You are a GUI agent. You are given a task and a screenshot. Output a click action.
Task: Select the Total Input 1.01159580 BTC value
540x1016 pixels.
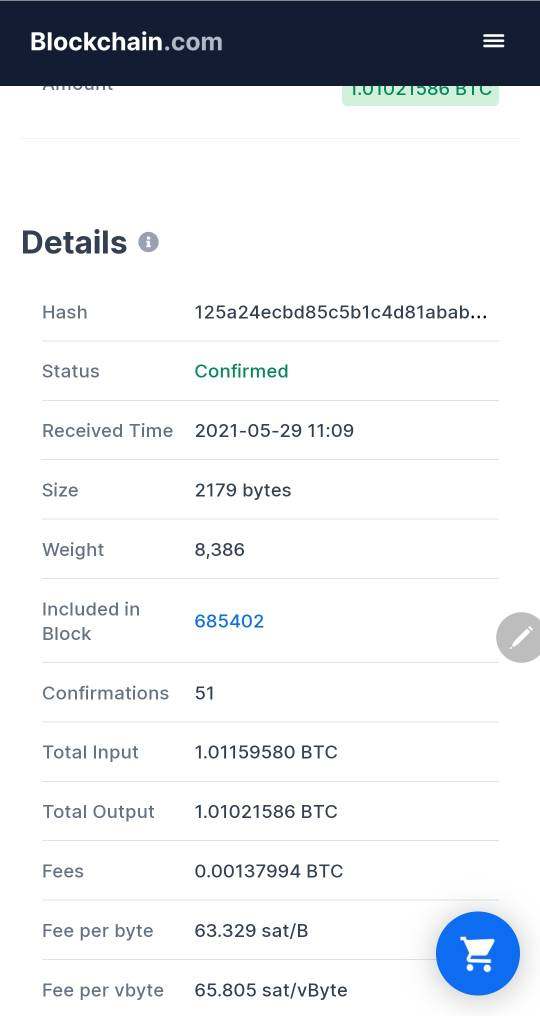click(266, 752)
